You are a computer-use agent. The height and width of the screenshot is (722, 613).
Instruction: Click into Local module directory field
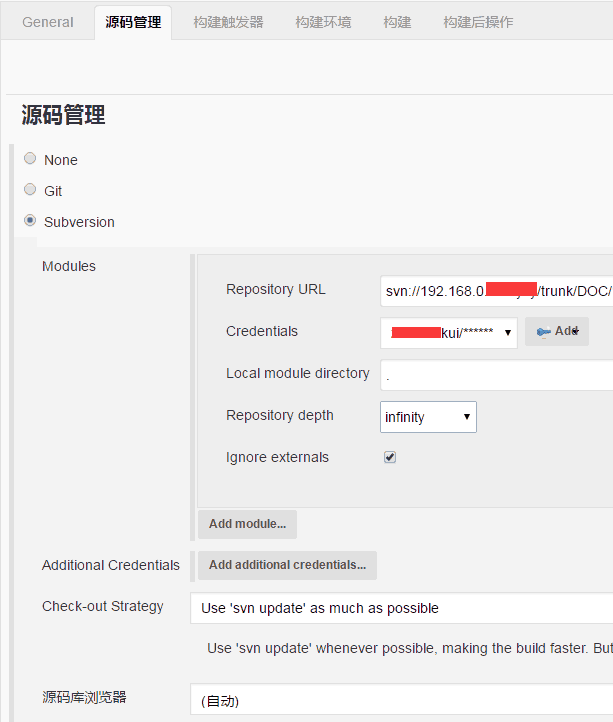click(496, 375)
